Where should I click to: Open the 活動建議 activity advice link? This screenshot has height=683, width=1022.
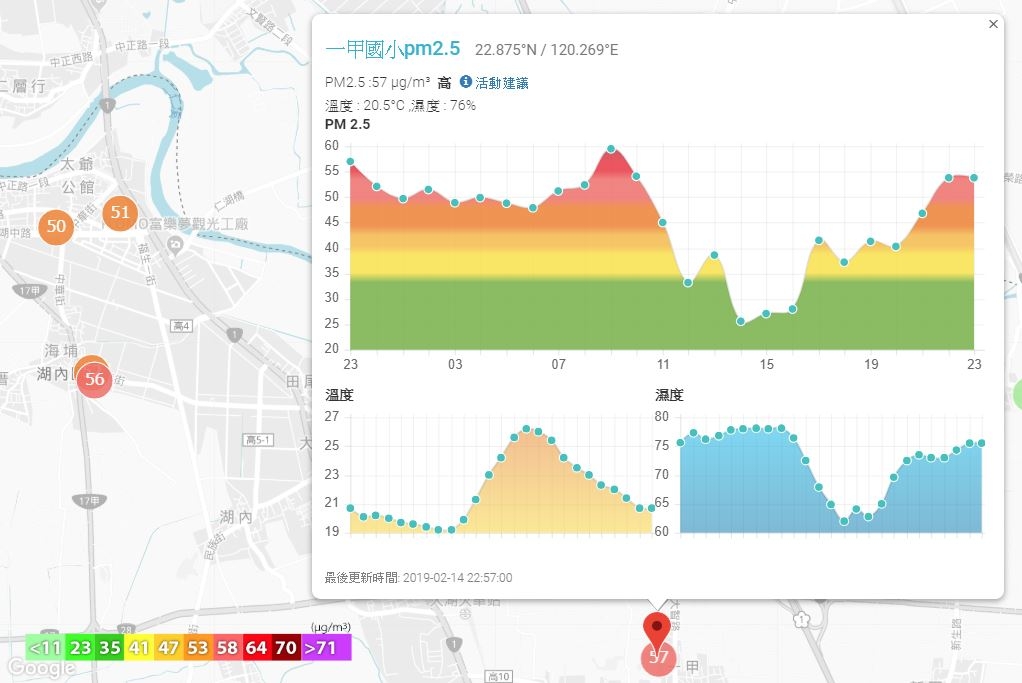tap(501, 83)
